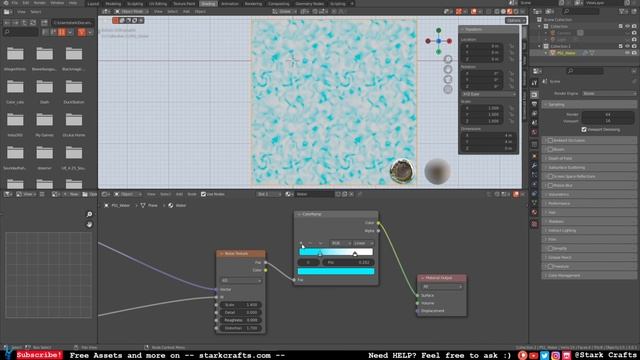Open the ColorRamp RGB color mode dropdown
The height and width of the screenshot is (360, 640).
(x=340, y=243)
